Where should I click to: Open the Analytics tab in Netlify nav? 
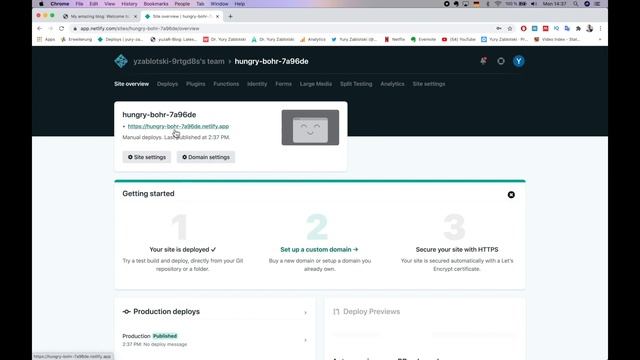click(392, 84)
